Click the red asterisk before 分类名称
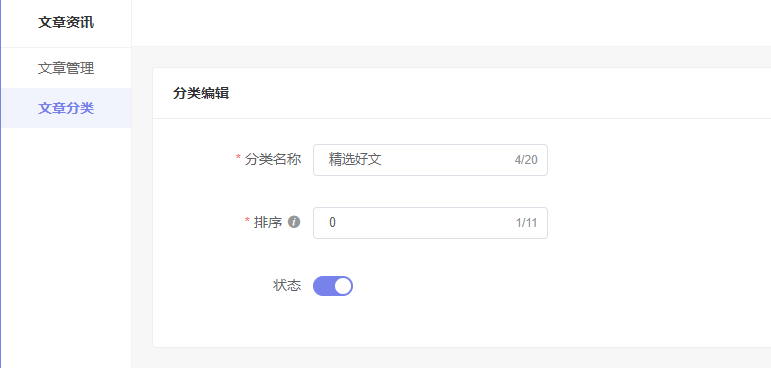Screen dimensions: 771x368 [x=238, y=159]
